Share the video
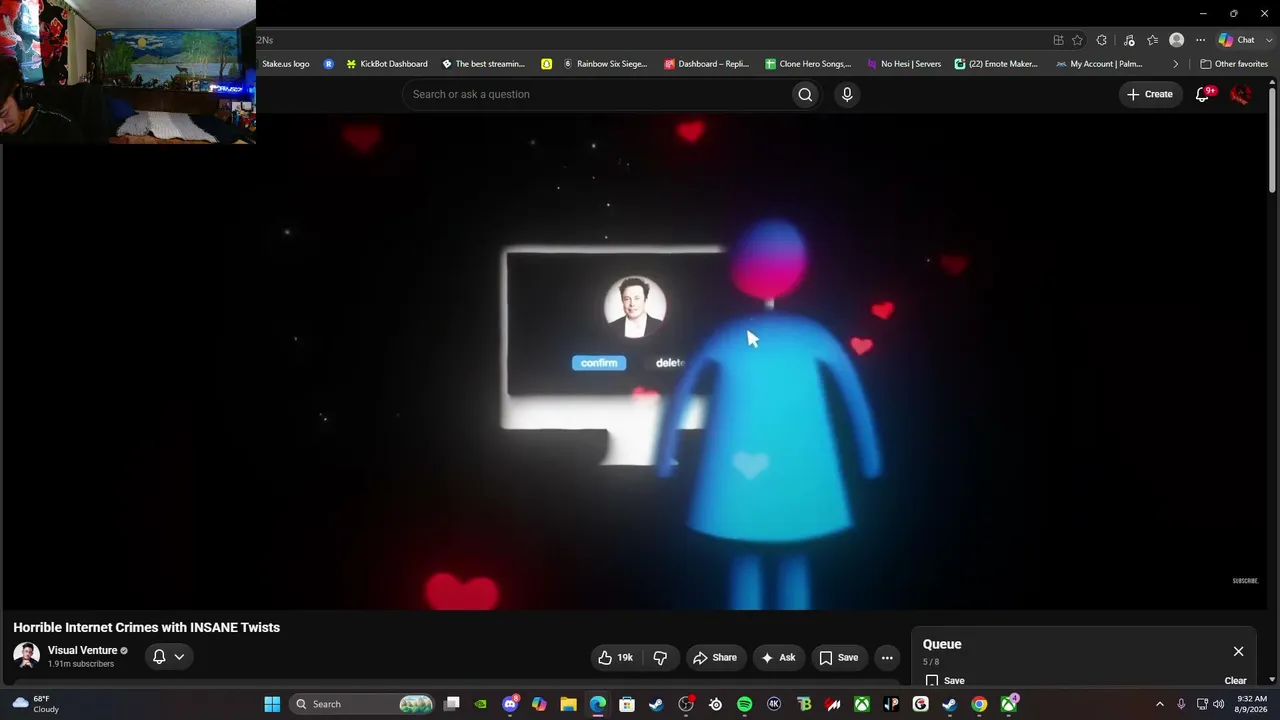The width and height of the screenshot is (1280, 720). (715, 657)
